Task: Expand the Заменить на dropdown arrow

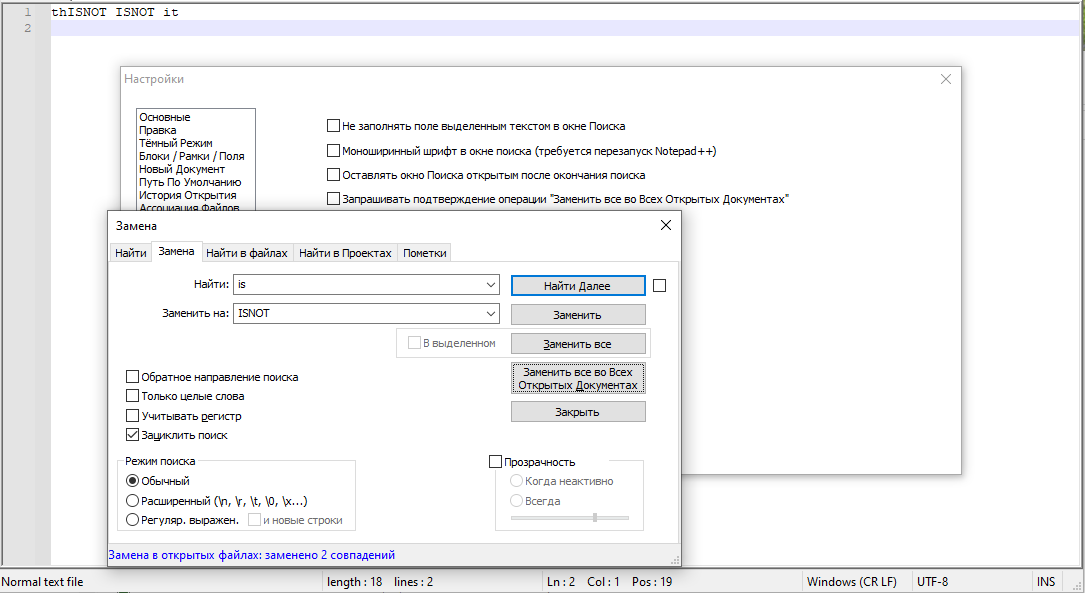Action: pyautogui.click(x=490, y=313)
